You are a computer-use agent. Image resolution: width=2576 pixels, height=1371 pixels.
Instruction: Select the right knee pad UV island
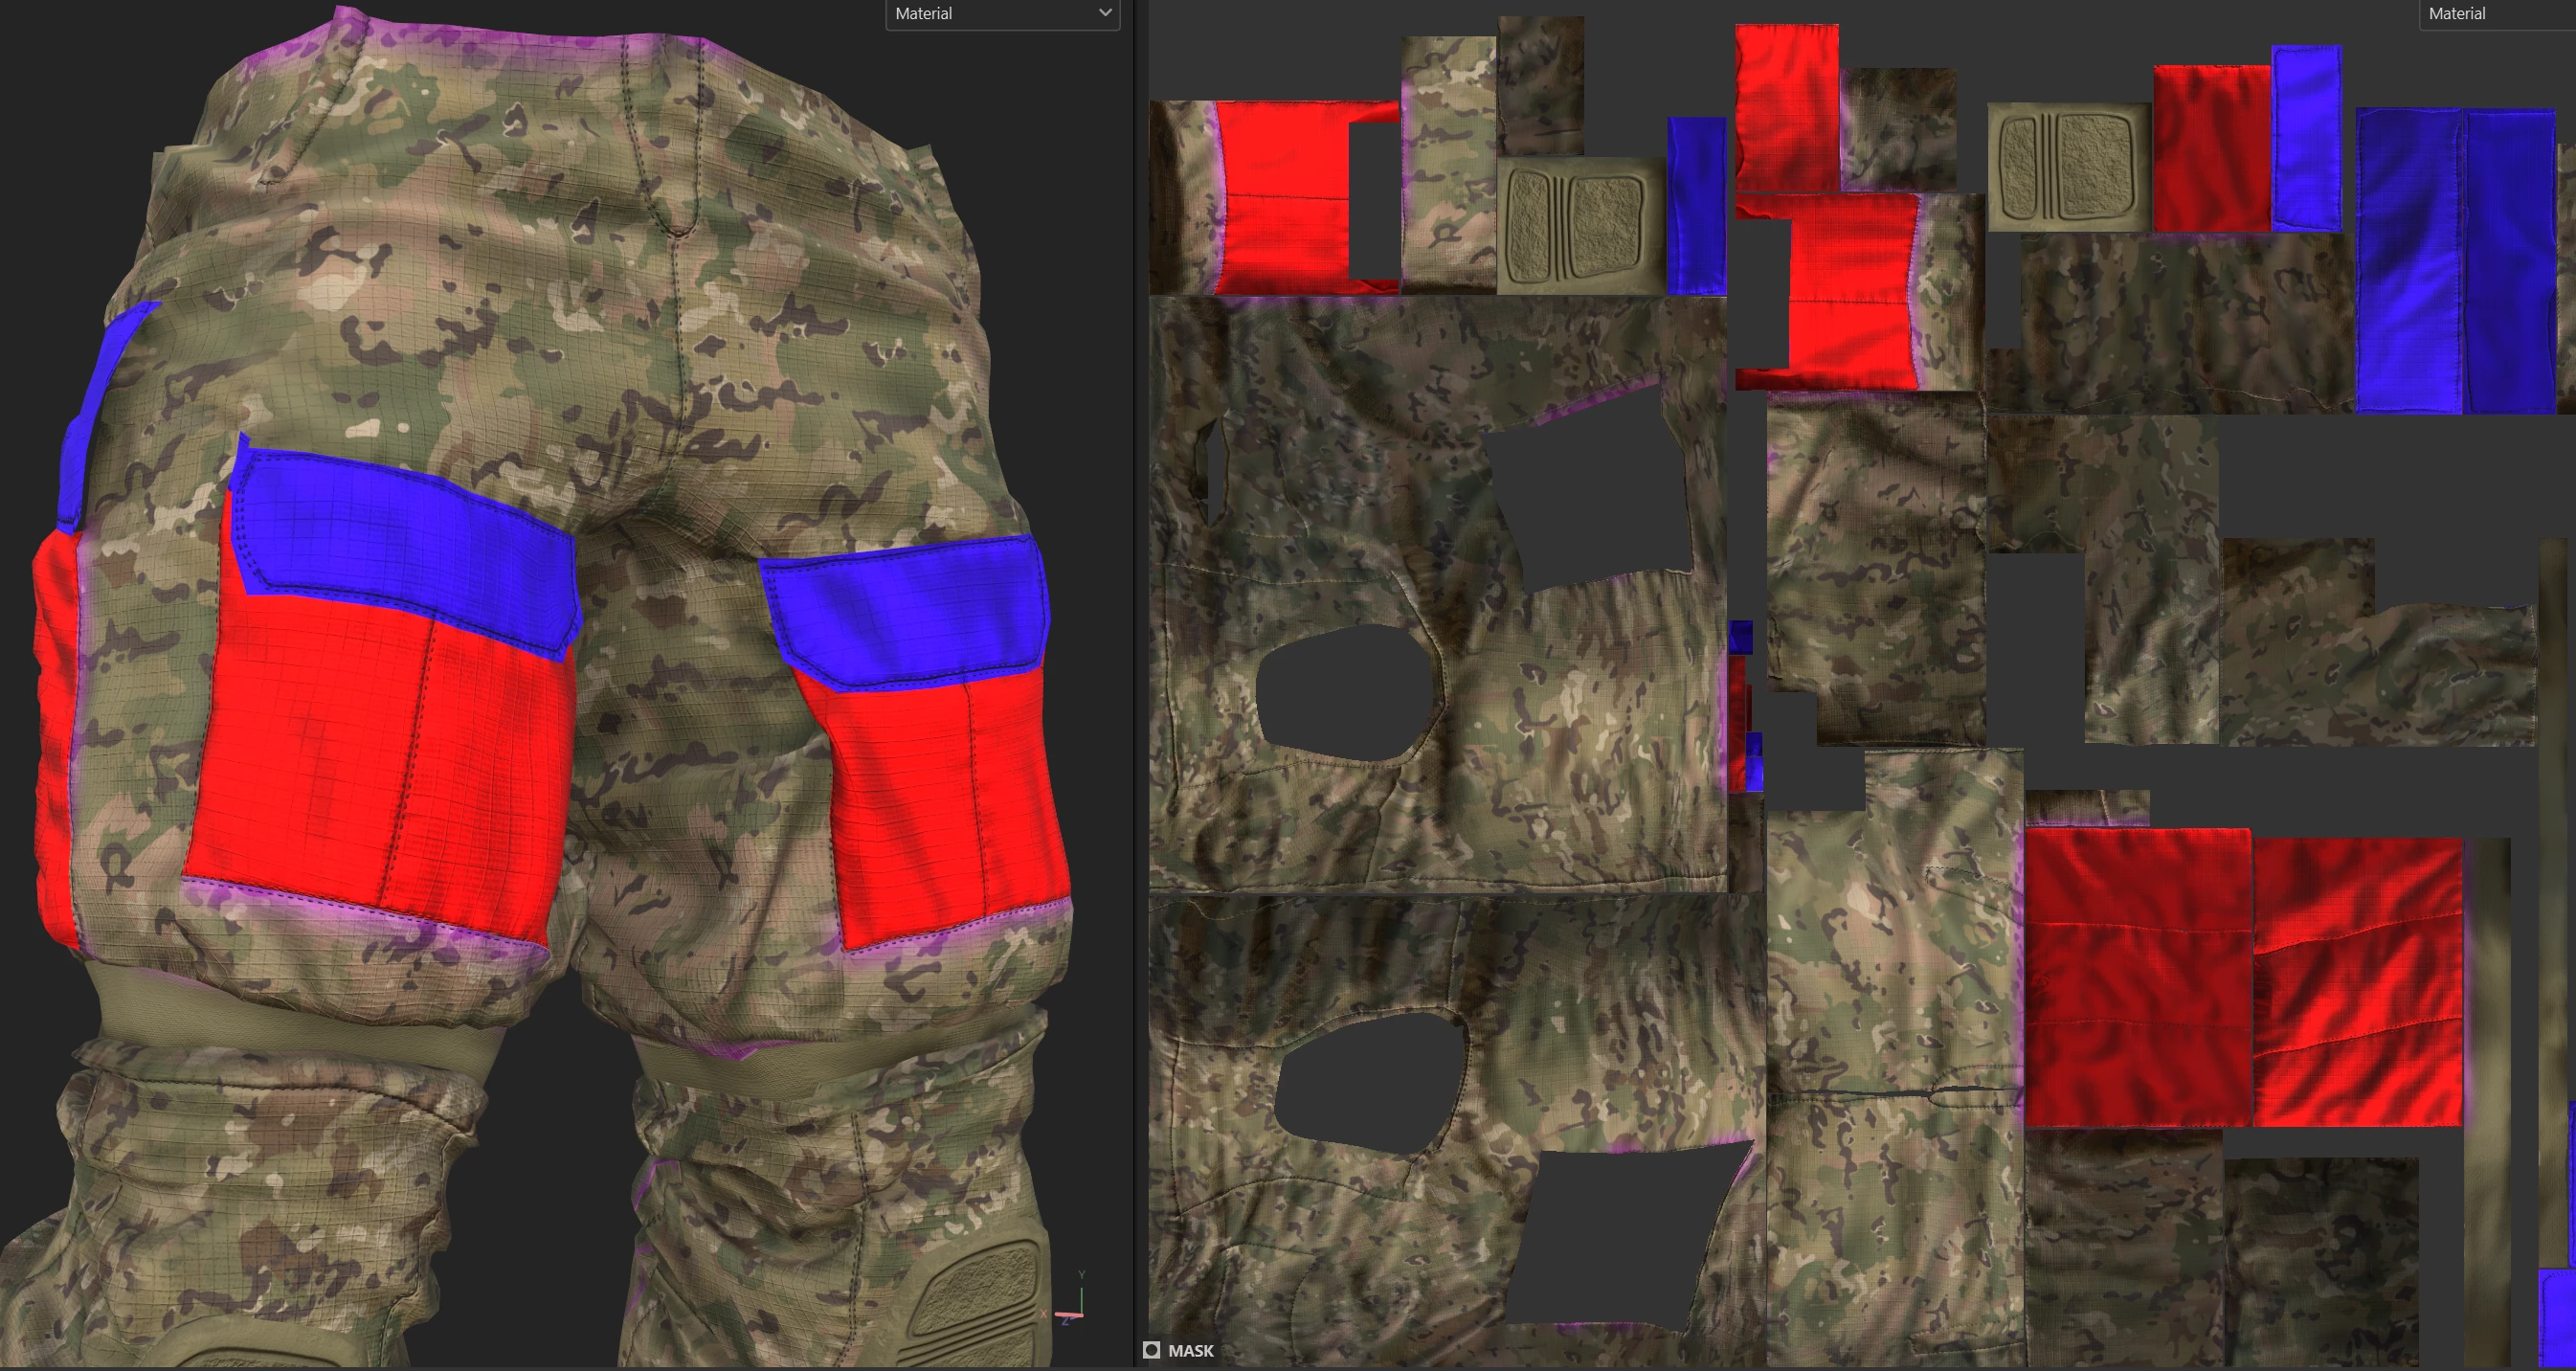(2069, 167)
